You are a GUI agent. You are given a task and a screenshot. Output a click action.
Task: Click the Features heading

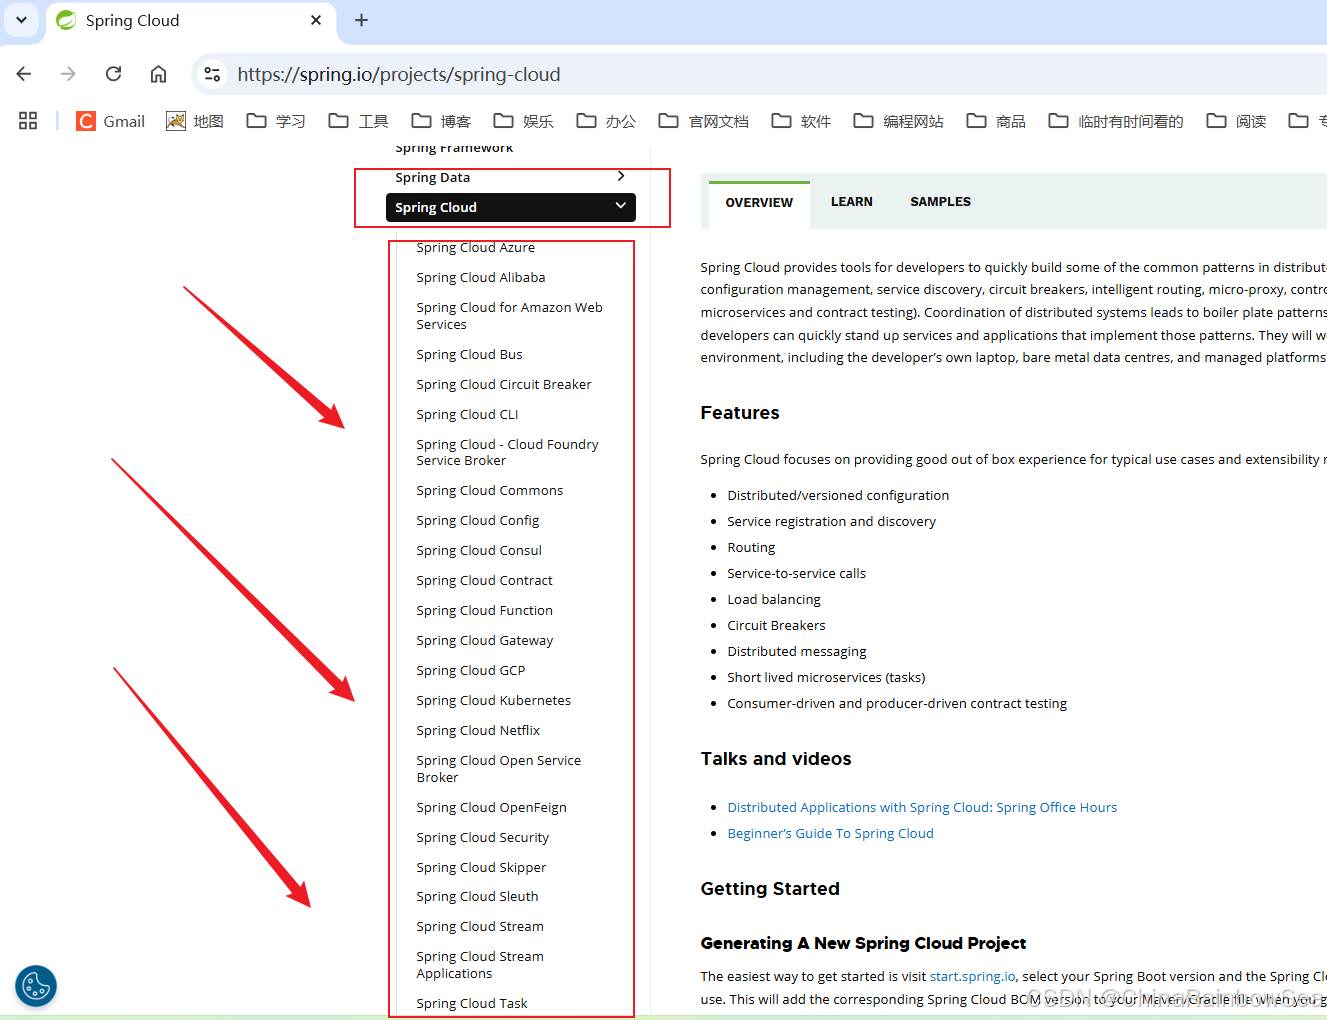click(x=740, y=413)
